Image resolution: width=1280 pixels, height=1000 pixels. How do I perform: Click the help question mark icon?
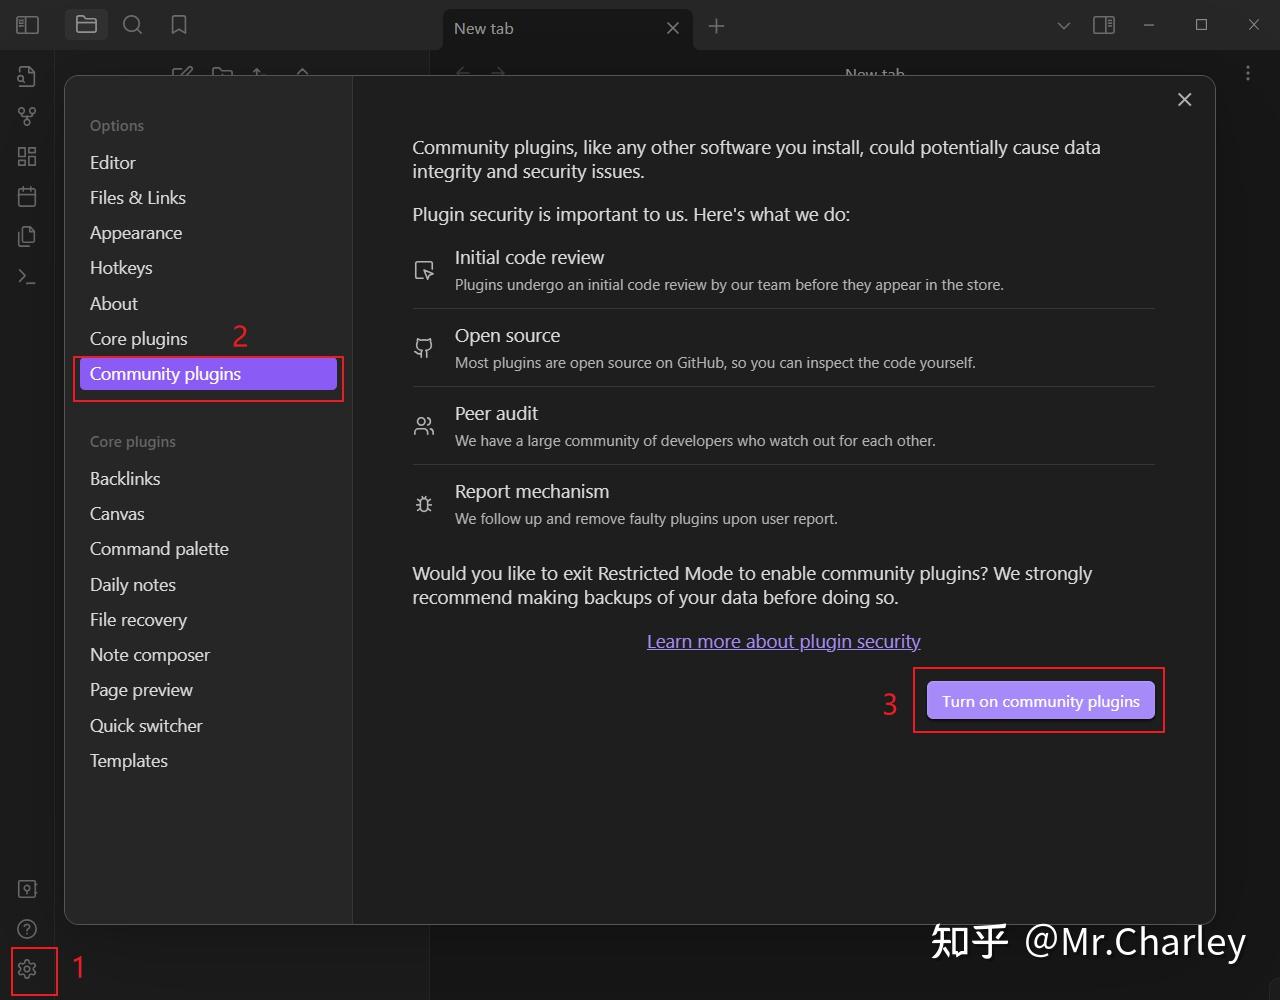point(27,928)
